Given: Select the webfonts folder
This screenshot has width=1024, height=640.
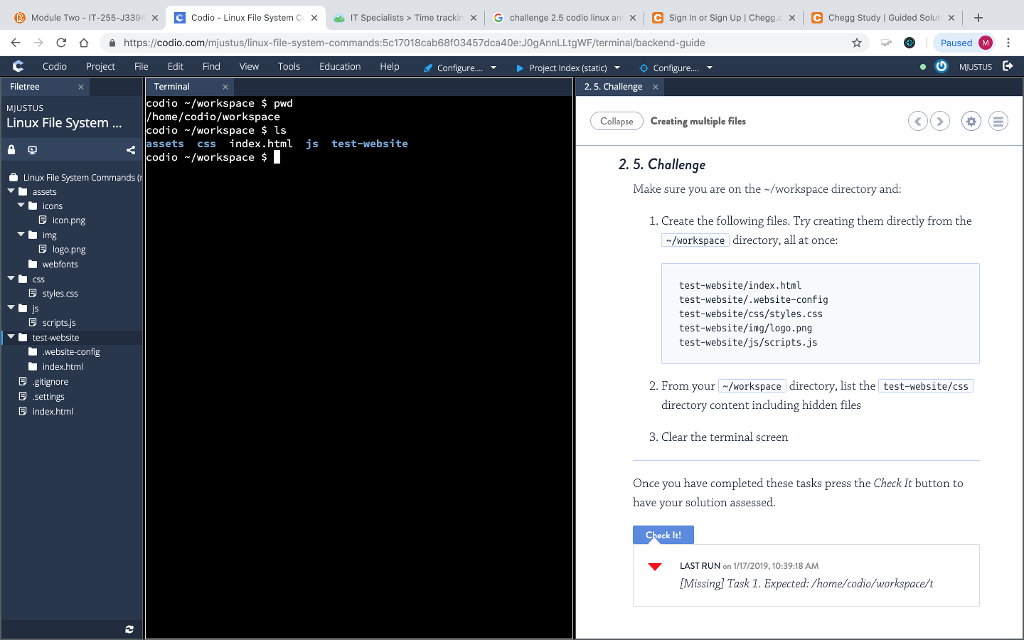Looking at the screenshot, I should pyautogui.click(x=59, y=264).
